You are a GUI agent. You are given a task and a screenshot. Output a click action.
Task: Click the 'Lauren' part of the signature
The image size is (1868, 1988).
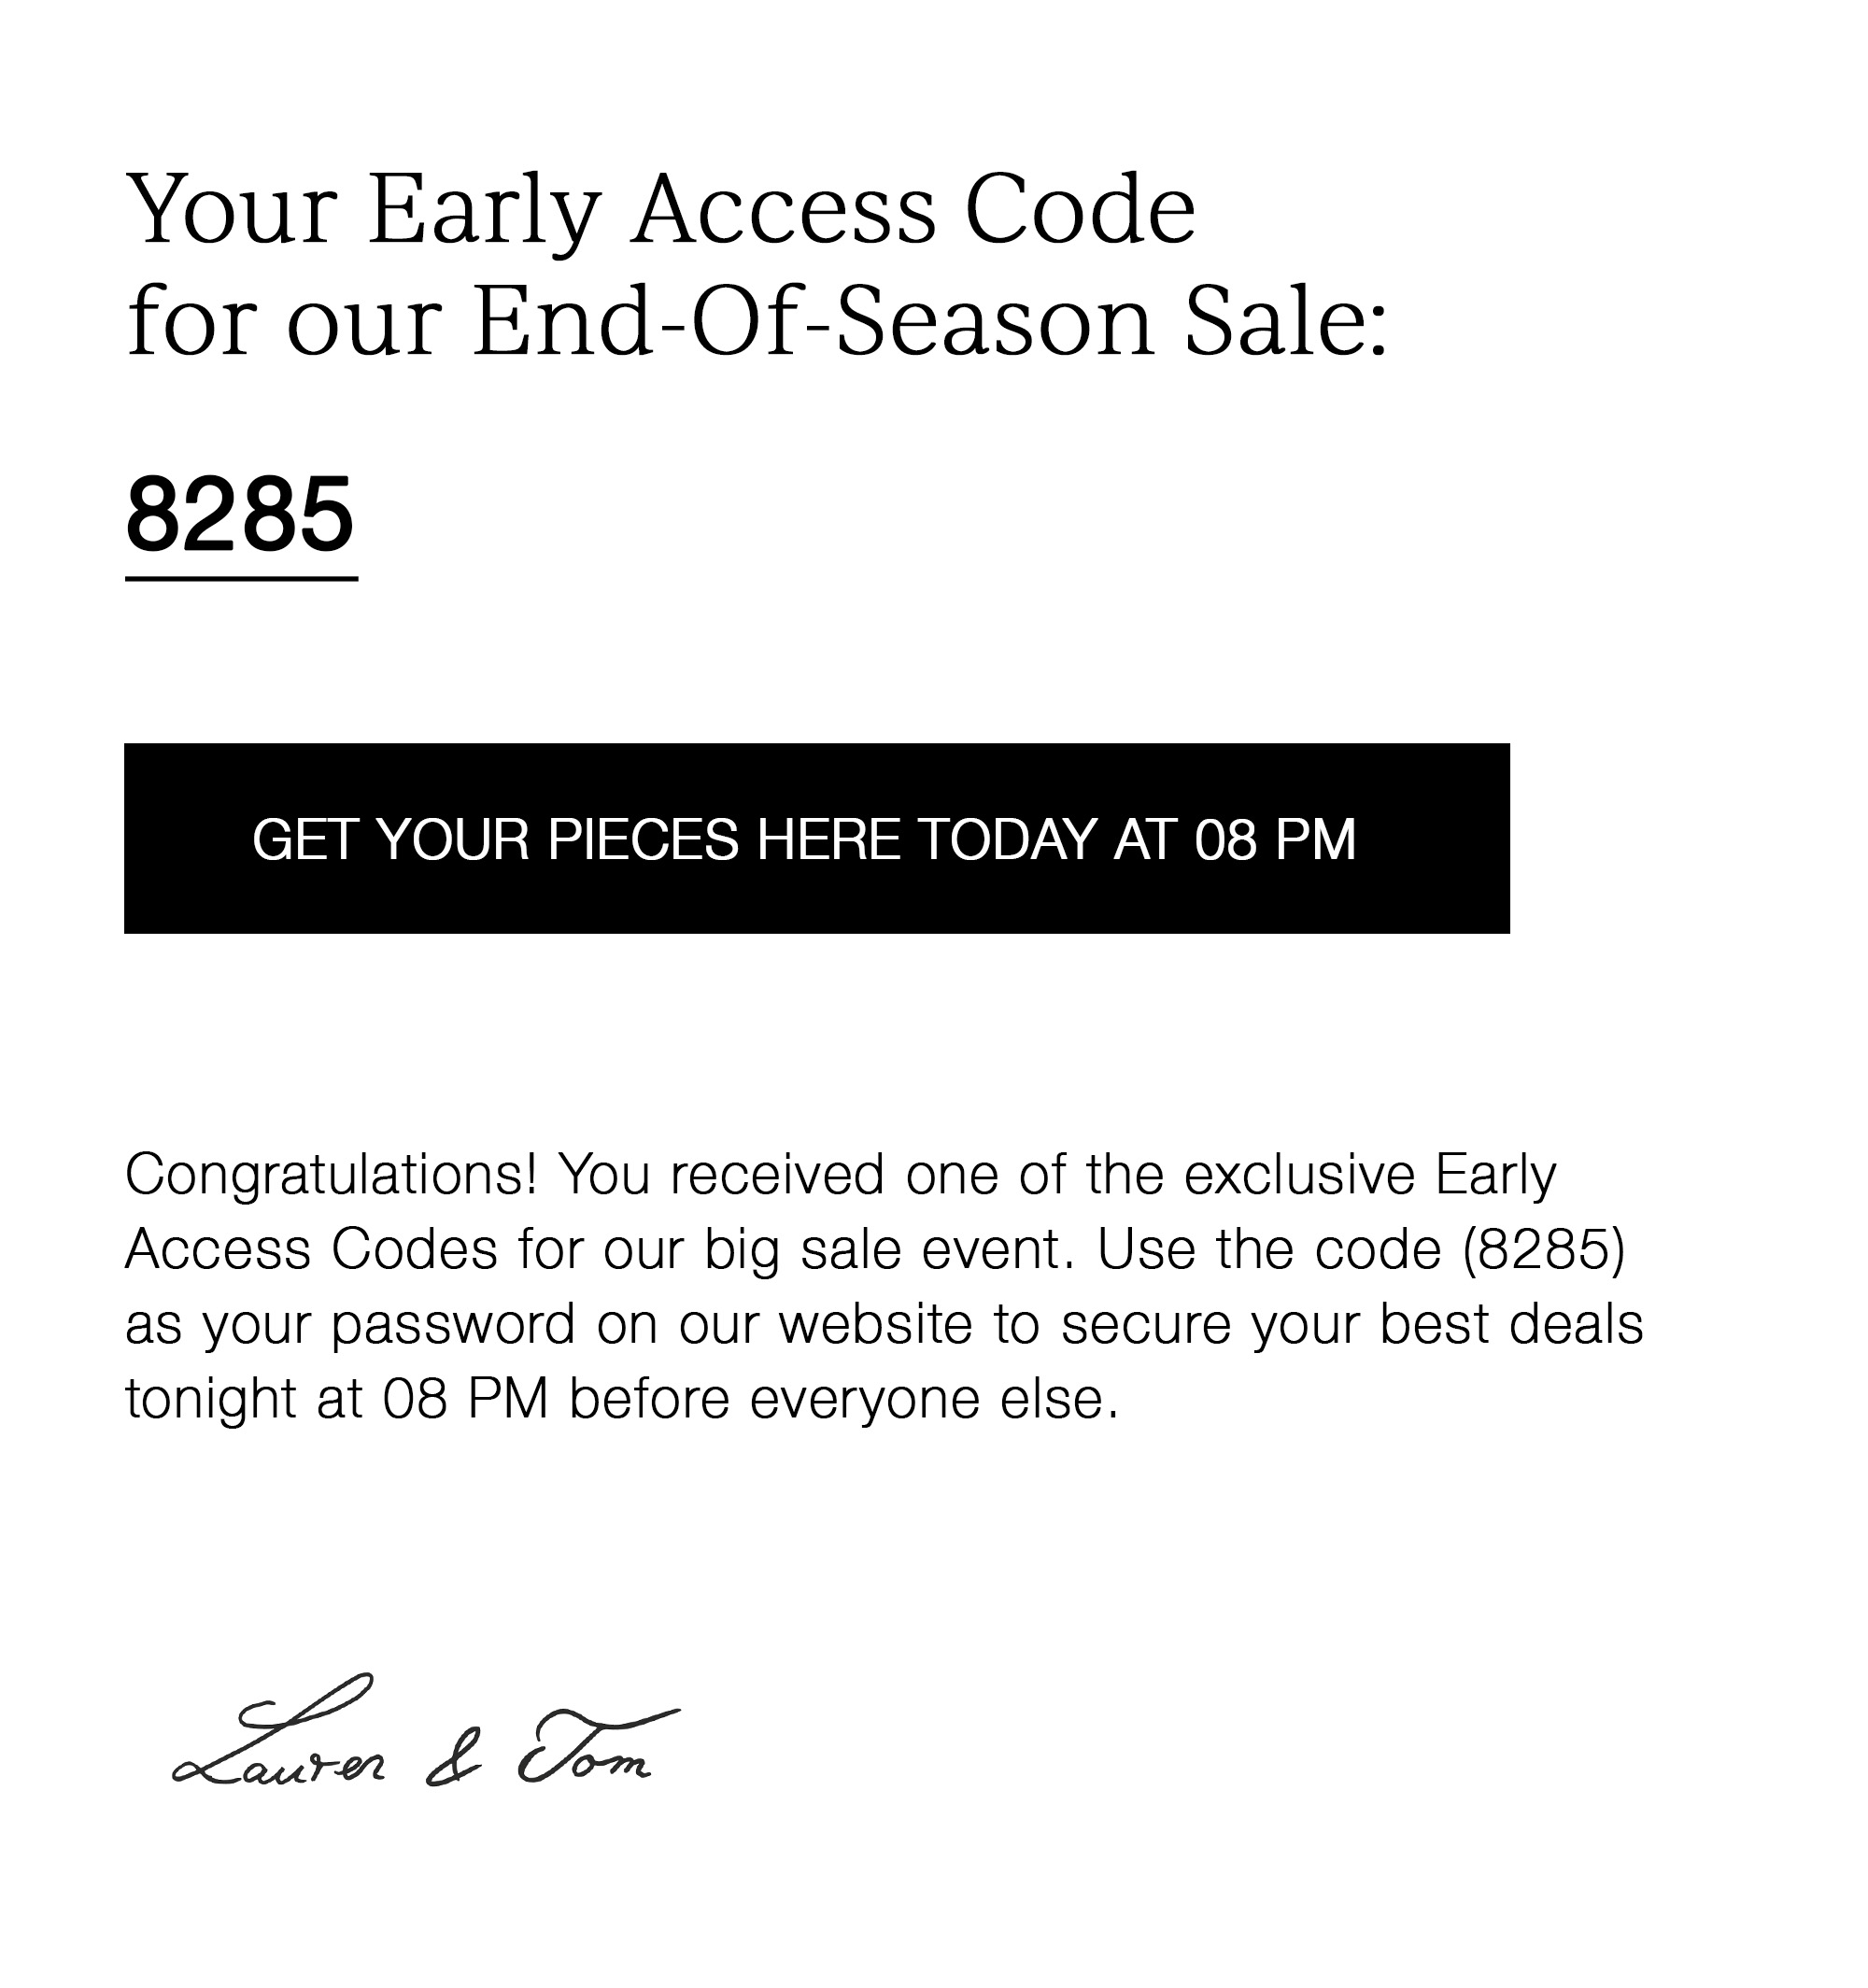(x=278, y=1733)
